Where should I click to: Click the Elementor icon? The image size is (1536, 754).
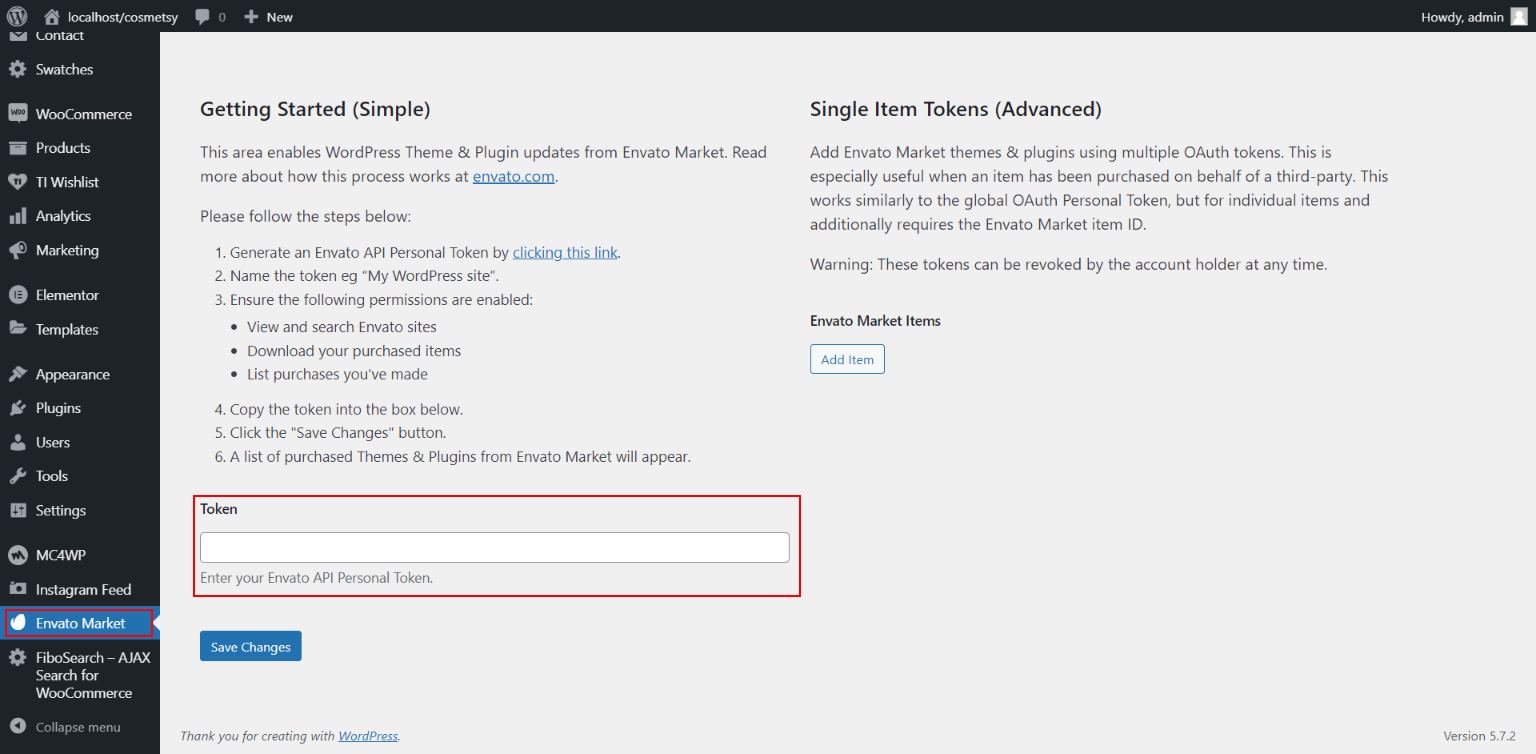pyautogui.click(x=18, y=295)
